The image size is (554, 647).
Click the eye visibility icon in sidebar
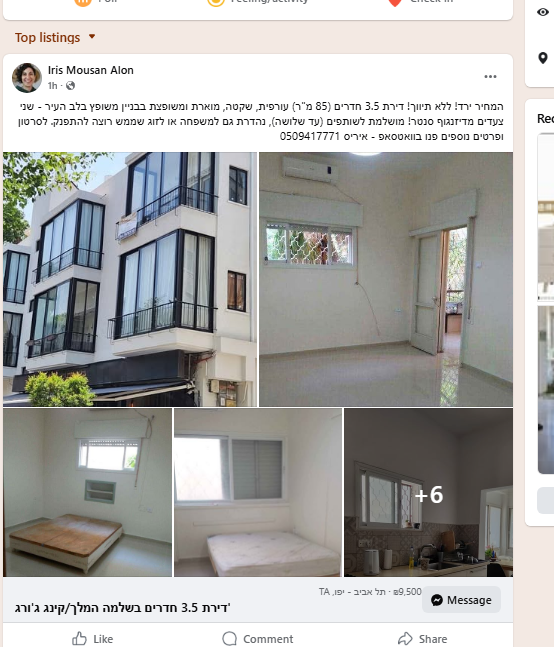coord(543,12)
